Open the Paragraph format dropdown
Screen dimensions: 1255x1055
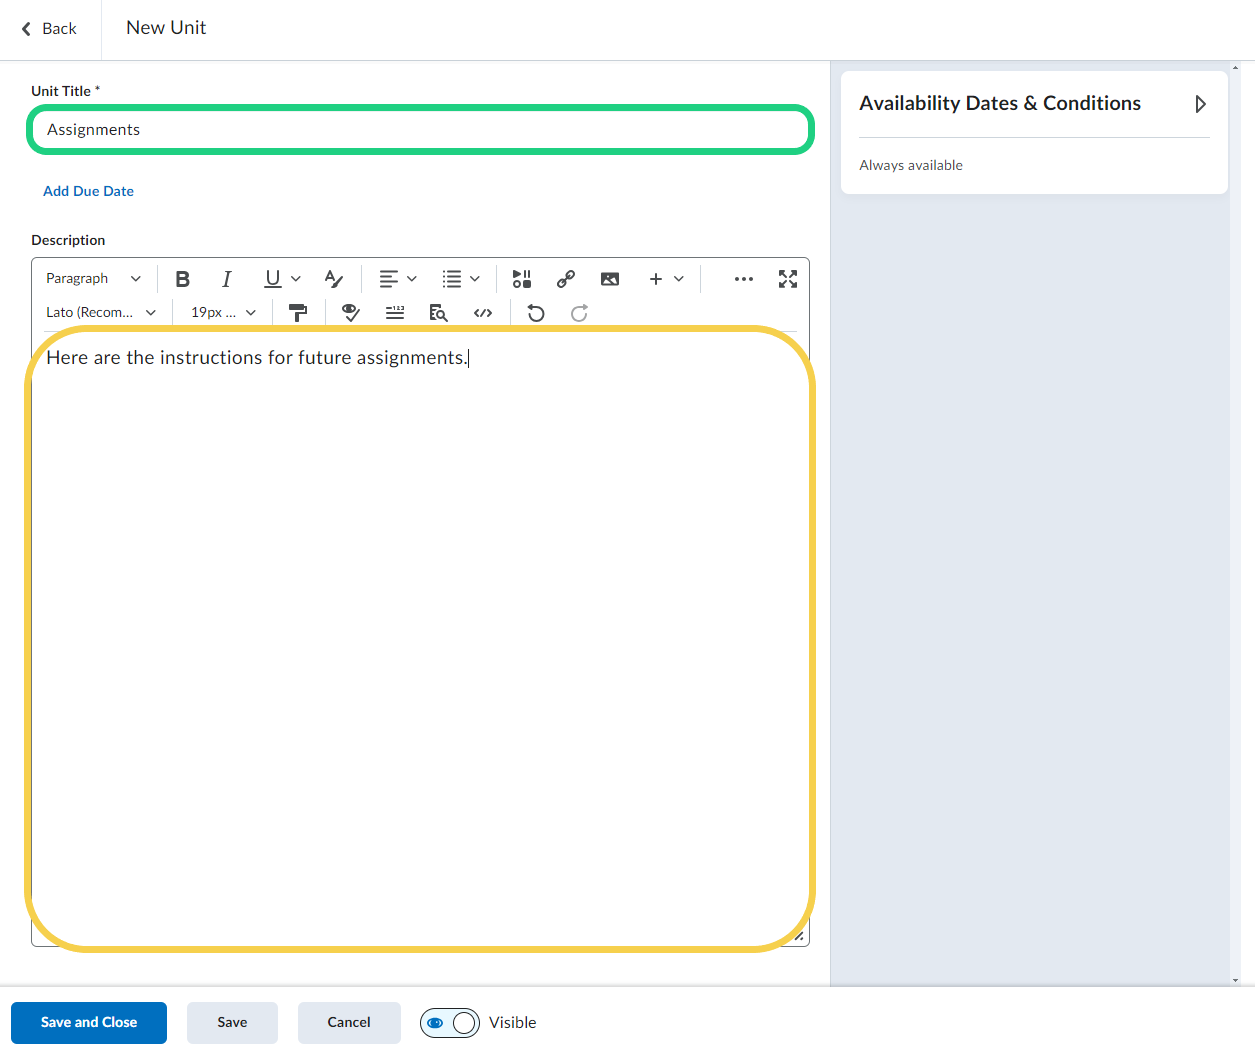(93, 279)
